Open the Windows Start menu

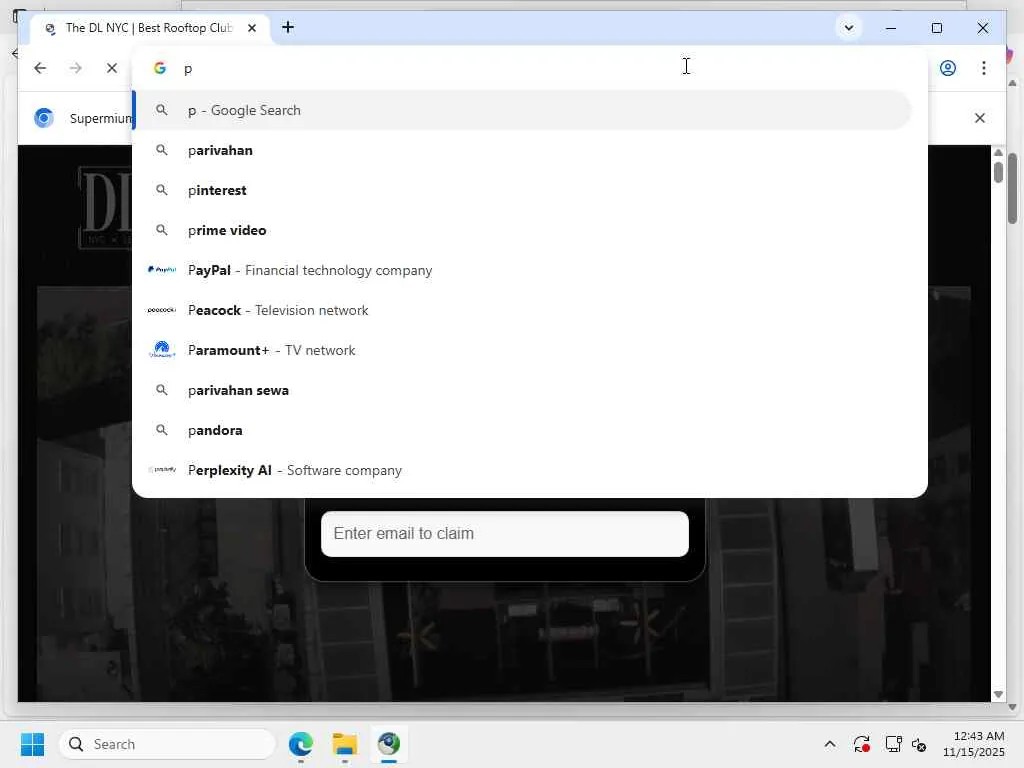click(32, 744)
